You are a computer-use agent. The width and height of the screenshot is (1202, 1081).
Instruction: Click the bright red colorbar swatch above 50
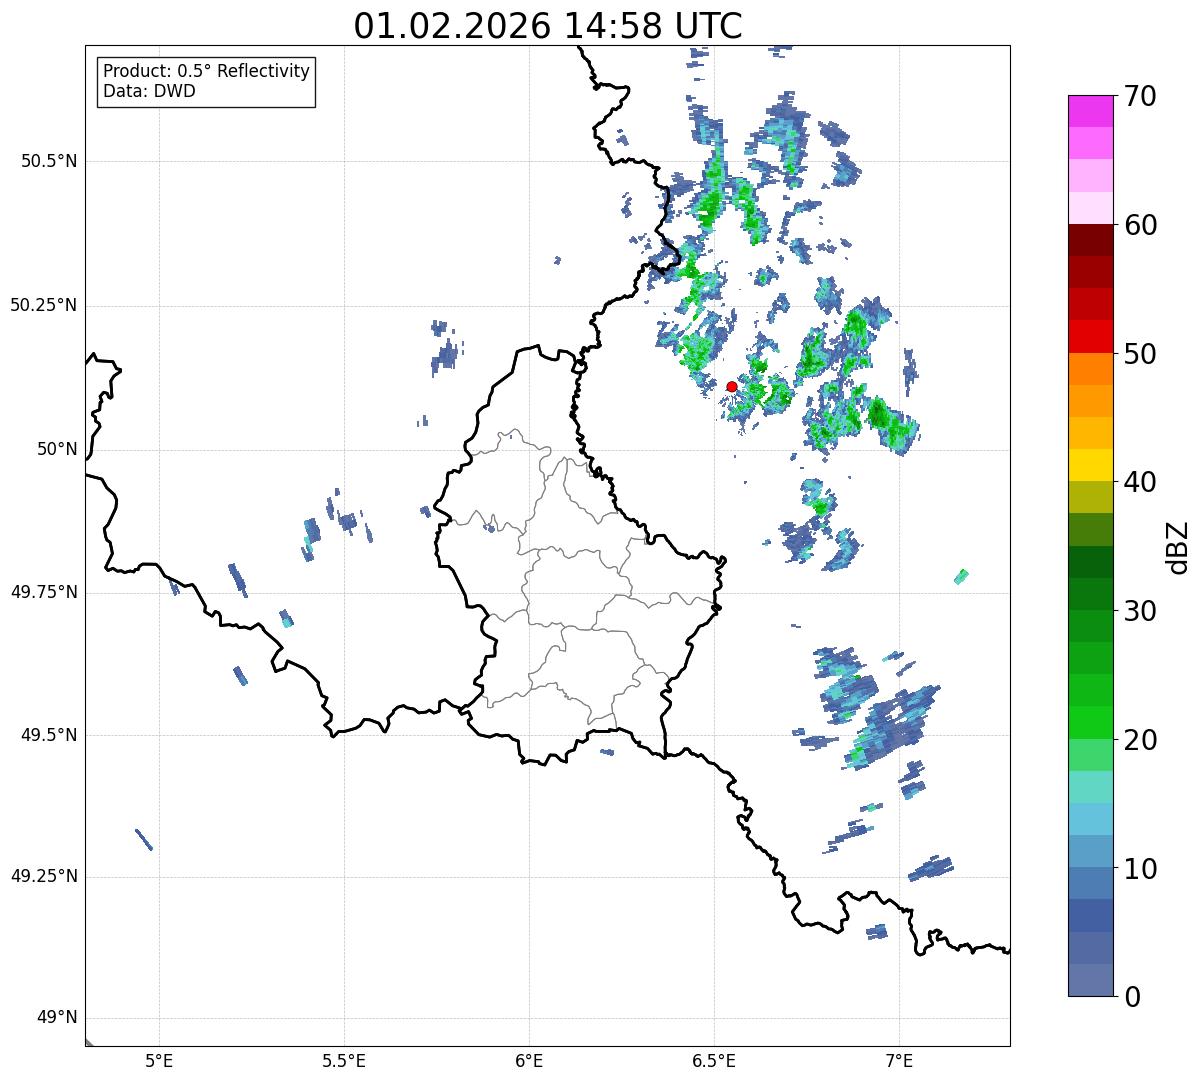click(1090, 337)
